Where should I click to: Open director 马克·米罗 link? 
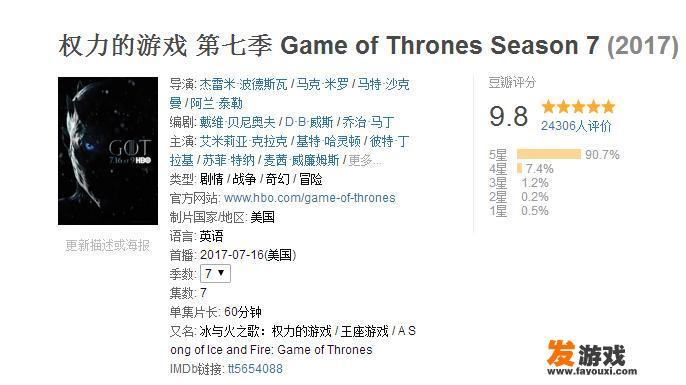coord(322,84)
